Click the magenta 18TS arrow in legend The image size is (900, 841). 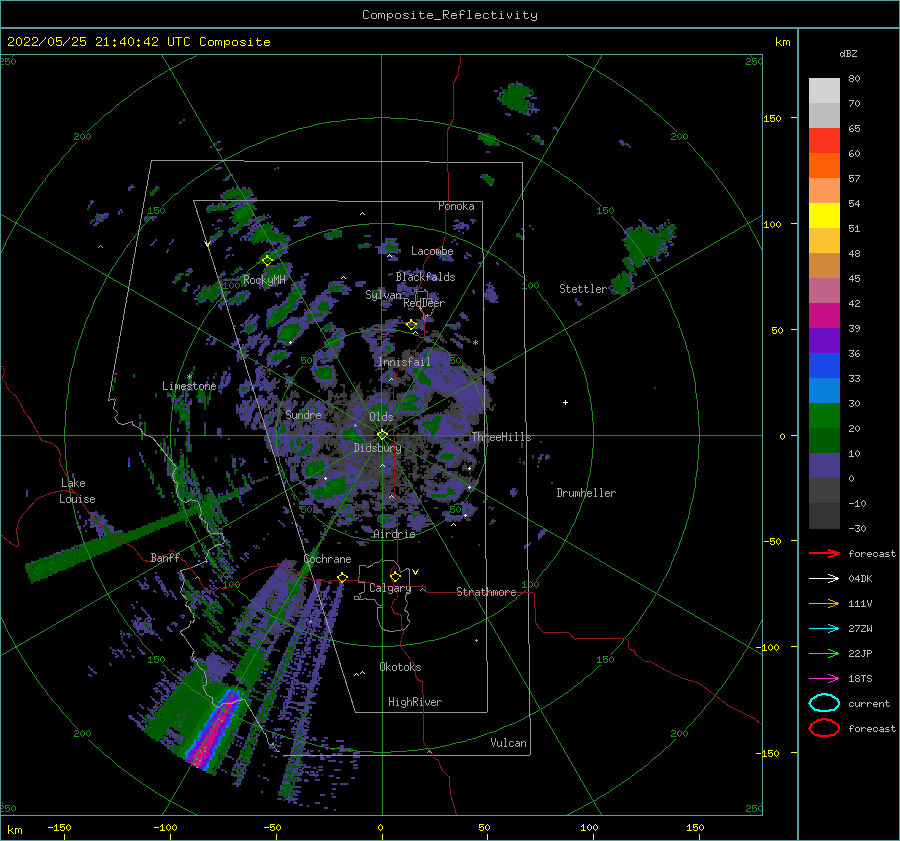pyautogui.click(x=825, y=679)
